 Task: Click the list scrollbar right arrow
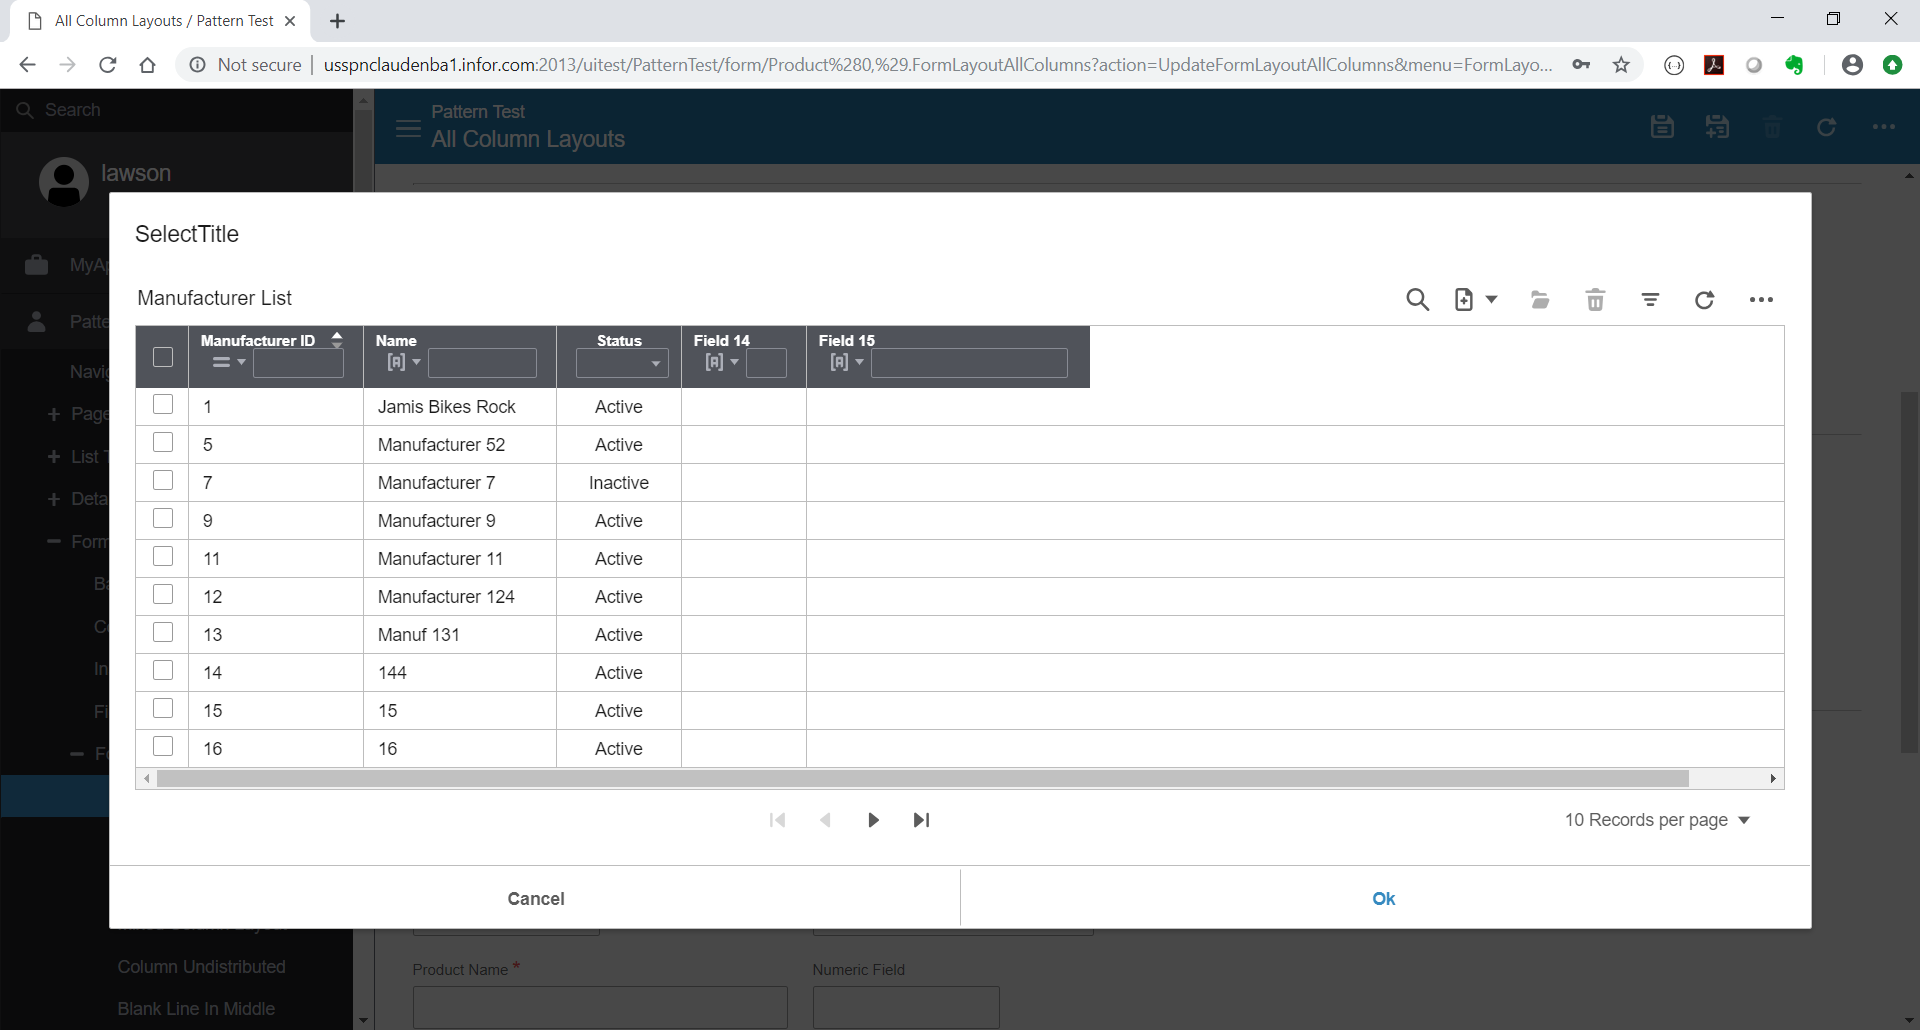1773,778
